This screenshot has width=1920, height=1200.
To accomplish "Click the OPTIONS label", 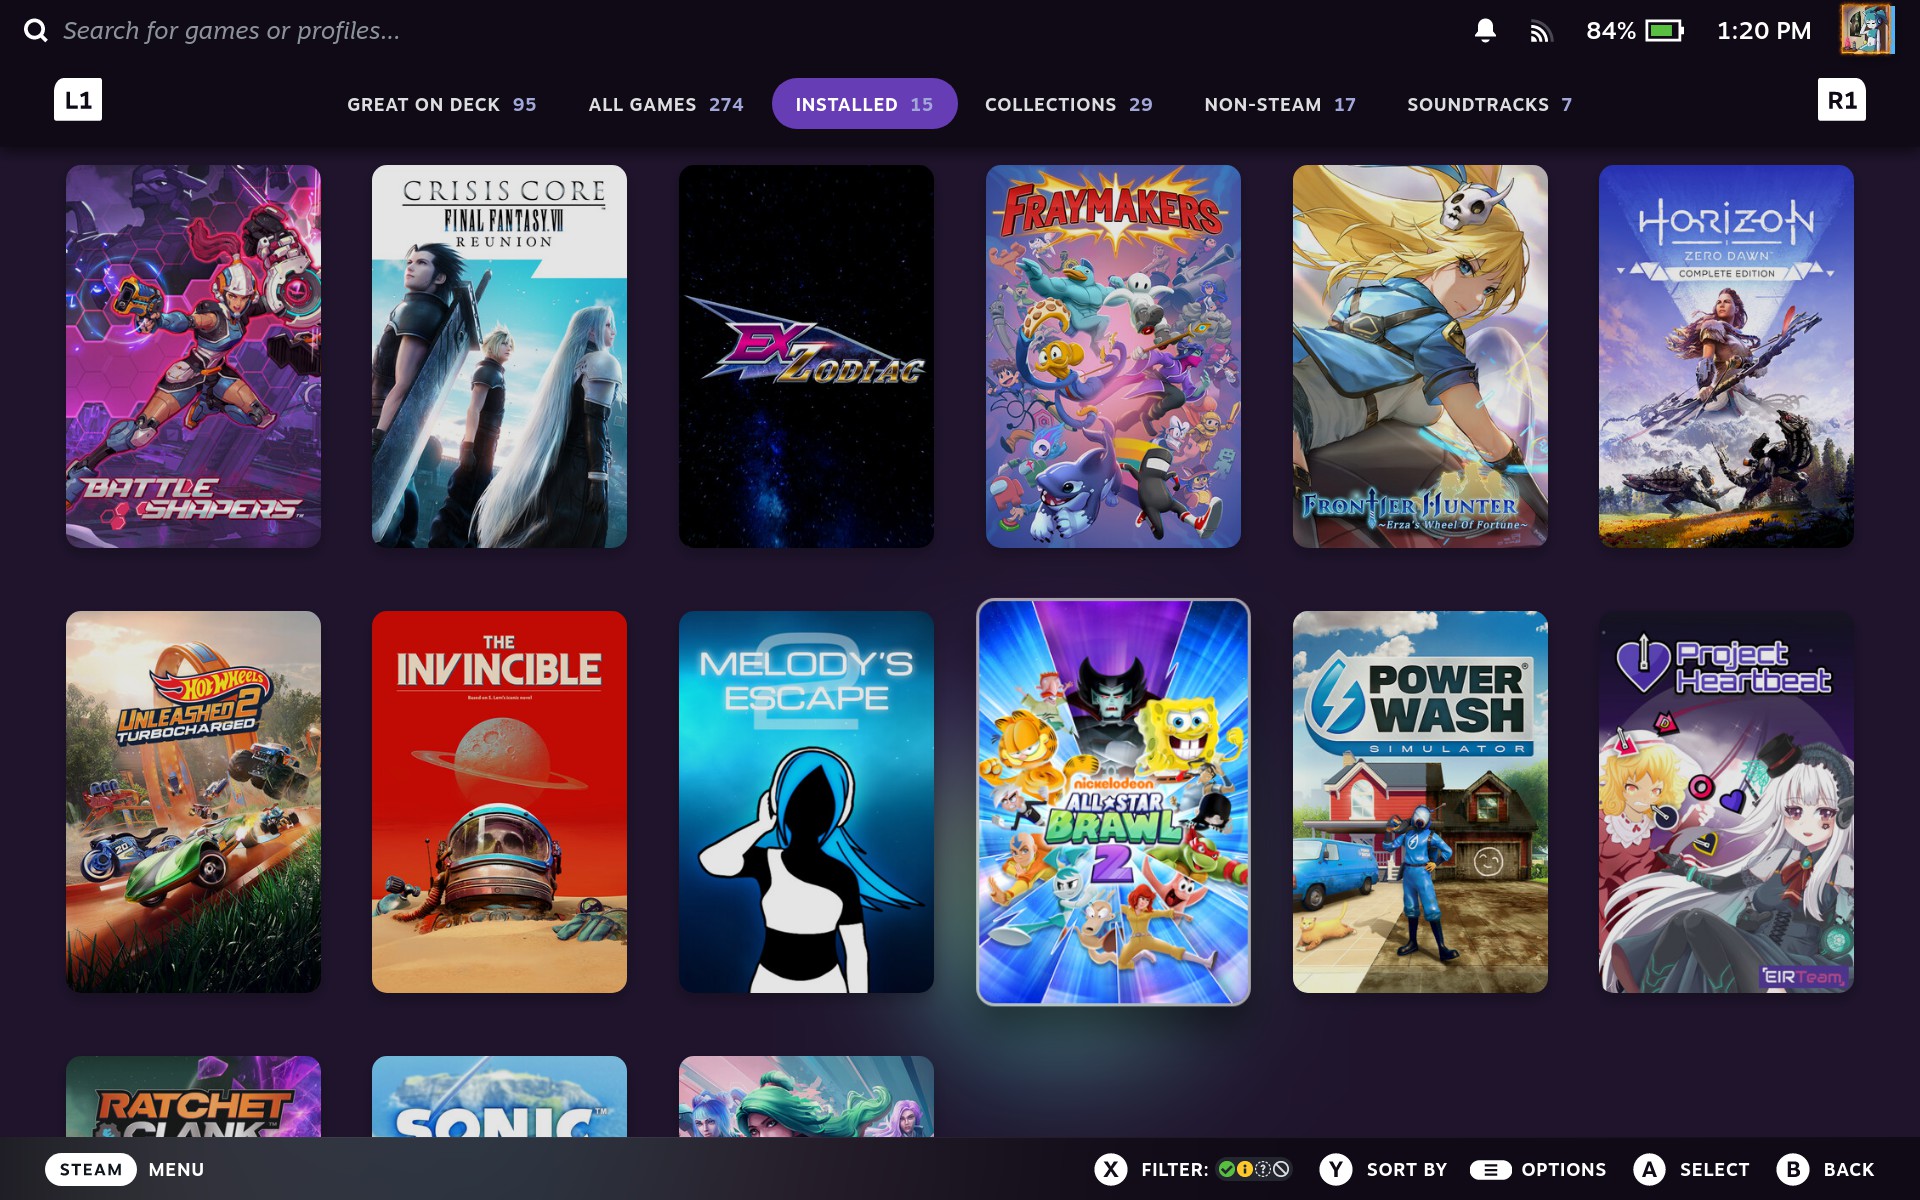I will [x=1564, y=1169].
